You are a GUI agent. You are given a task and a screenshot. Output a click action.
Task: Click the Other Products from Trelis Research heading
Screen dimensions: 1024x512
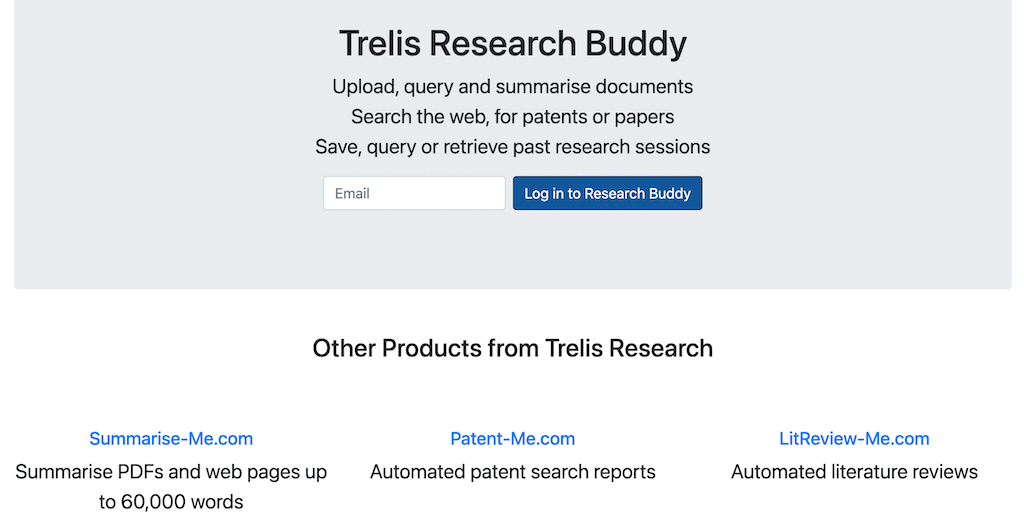coord(512,348)
